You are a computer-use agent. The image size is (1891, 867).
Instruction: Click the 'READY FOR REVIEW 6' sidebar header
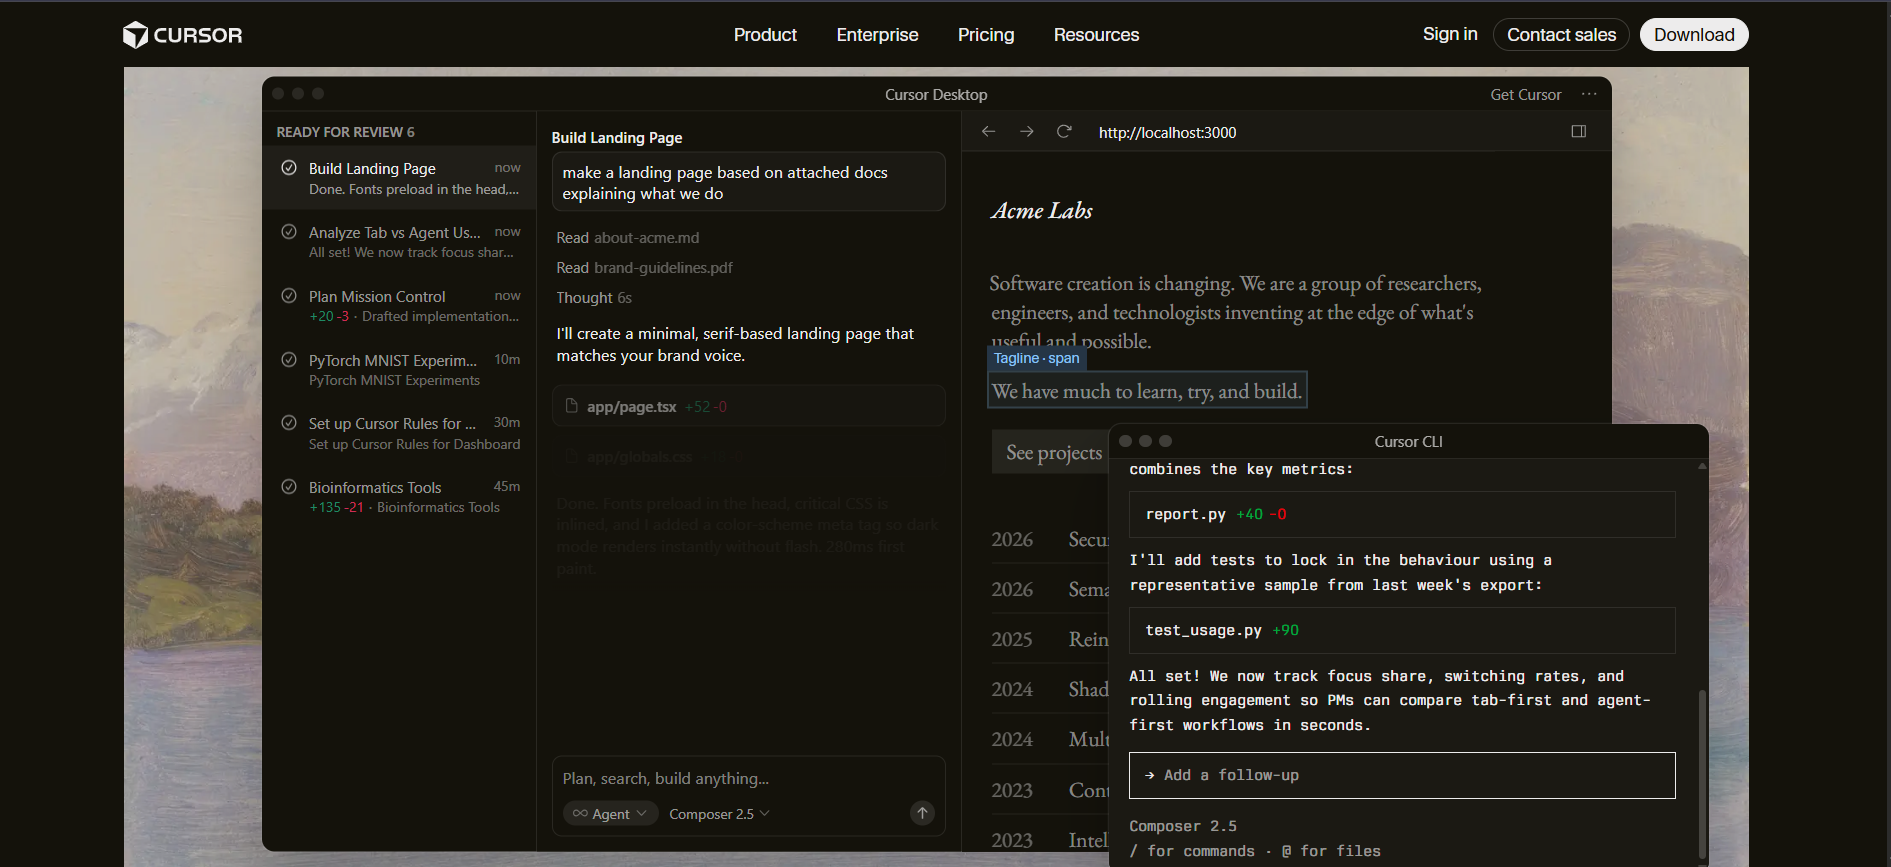point(345,132)
